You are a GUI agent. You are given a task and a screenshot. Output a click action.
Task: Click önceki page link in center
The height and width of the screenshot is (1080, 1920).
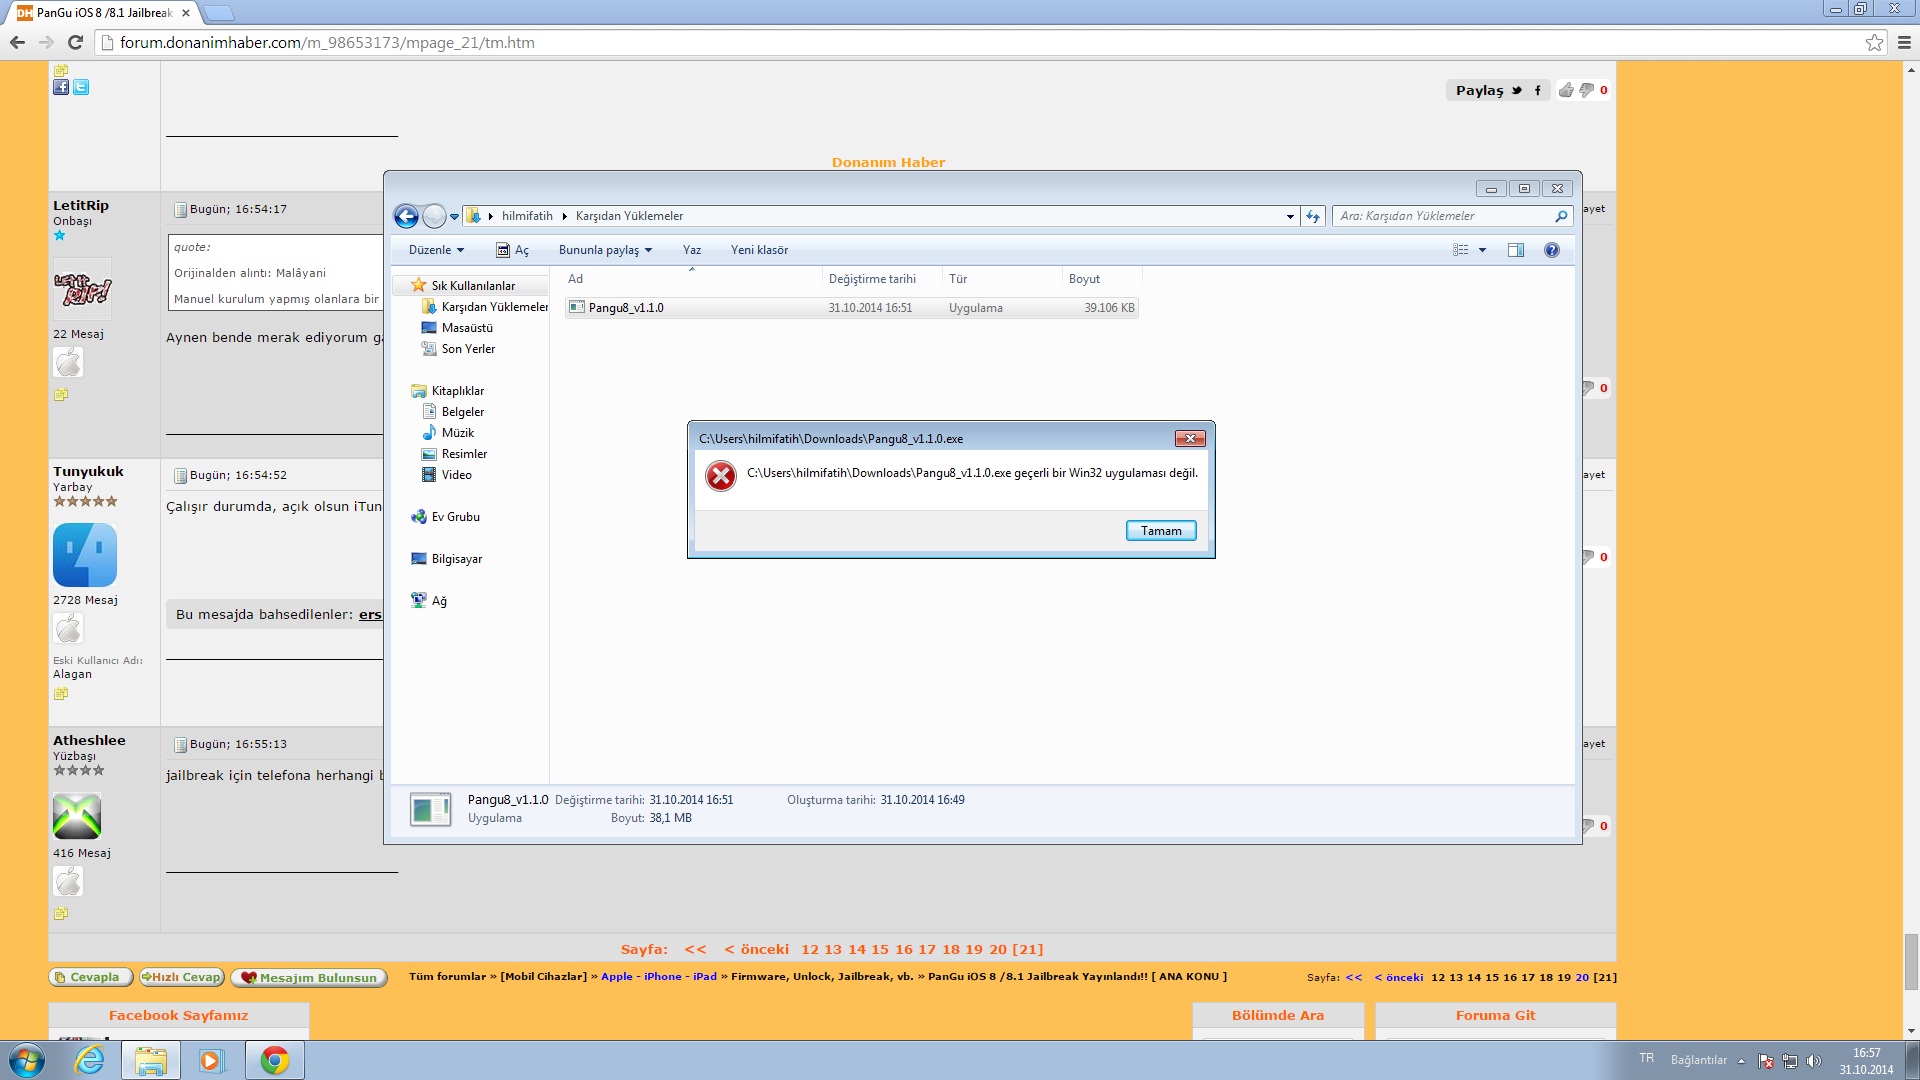pyautogui.click(x=757, y=949)
